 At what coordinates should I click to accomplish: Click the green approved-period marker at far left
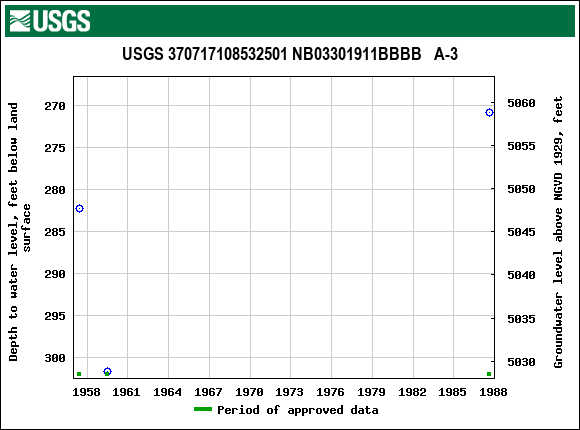(x=79, y=374)
